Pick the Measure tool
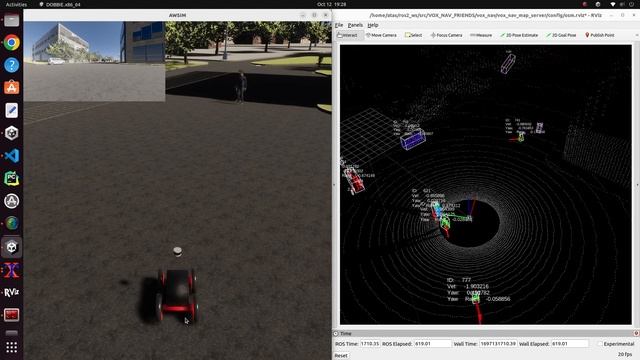This screenshot has height=360, width=640. coord(481,35)
